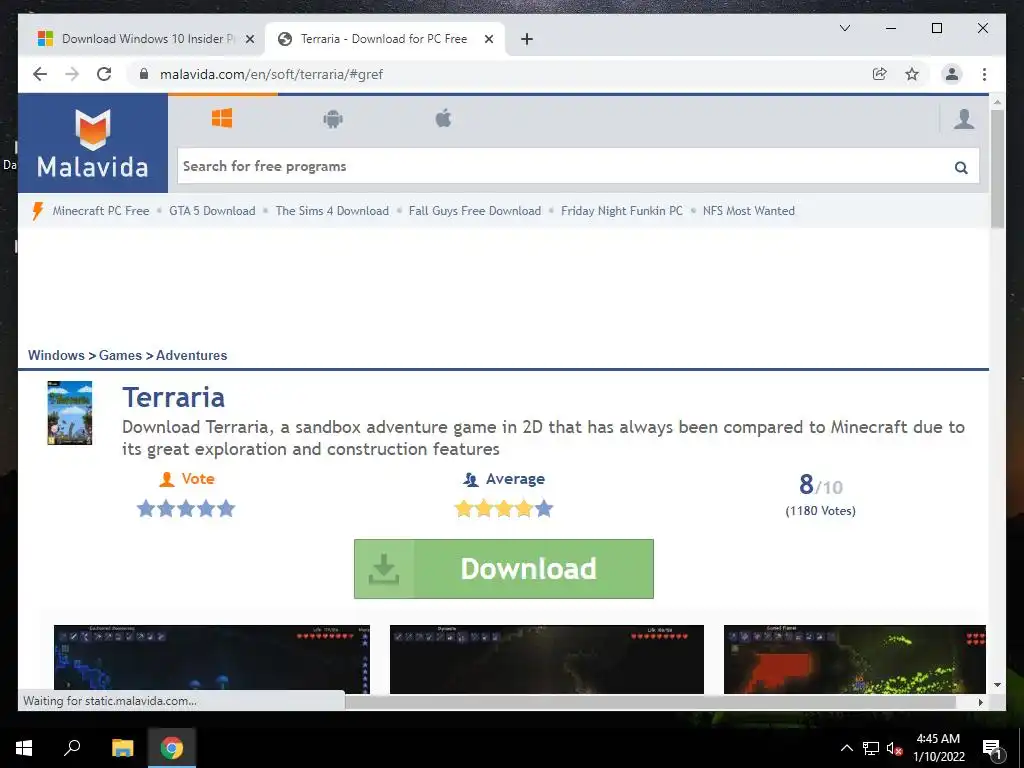This screenshot has height=768, width=1024.
Task: Open the Windows platform tab icon
Action: 222,118
